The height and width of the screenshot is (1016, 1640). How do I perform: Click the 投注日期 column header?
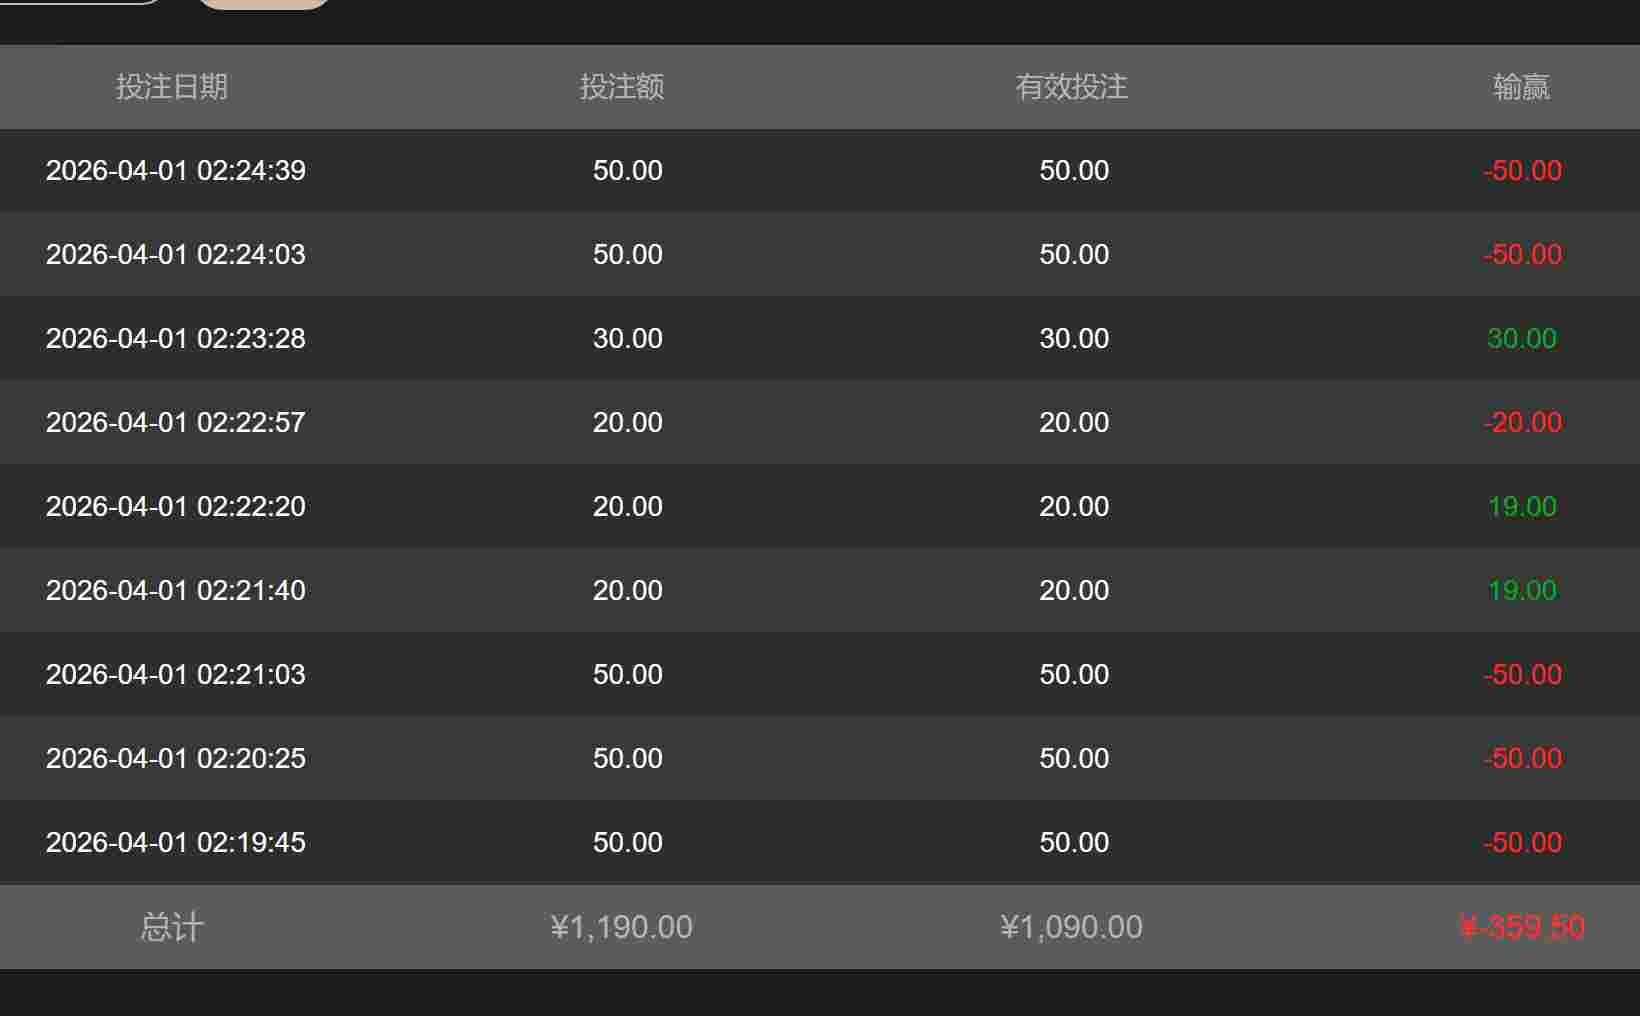coord(172,87)
